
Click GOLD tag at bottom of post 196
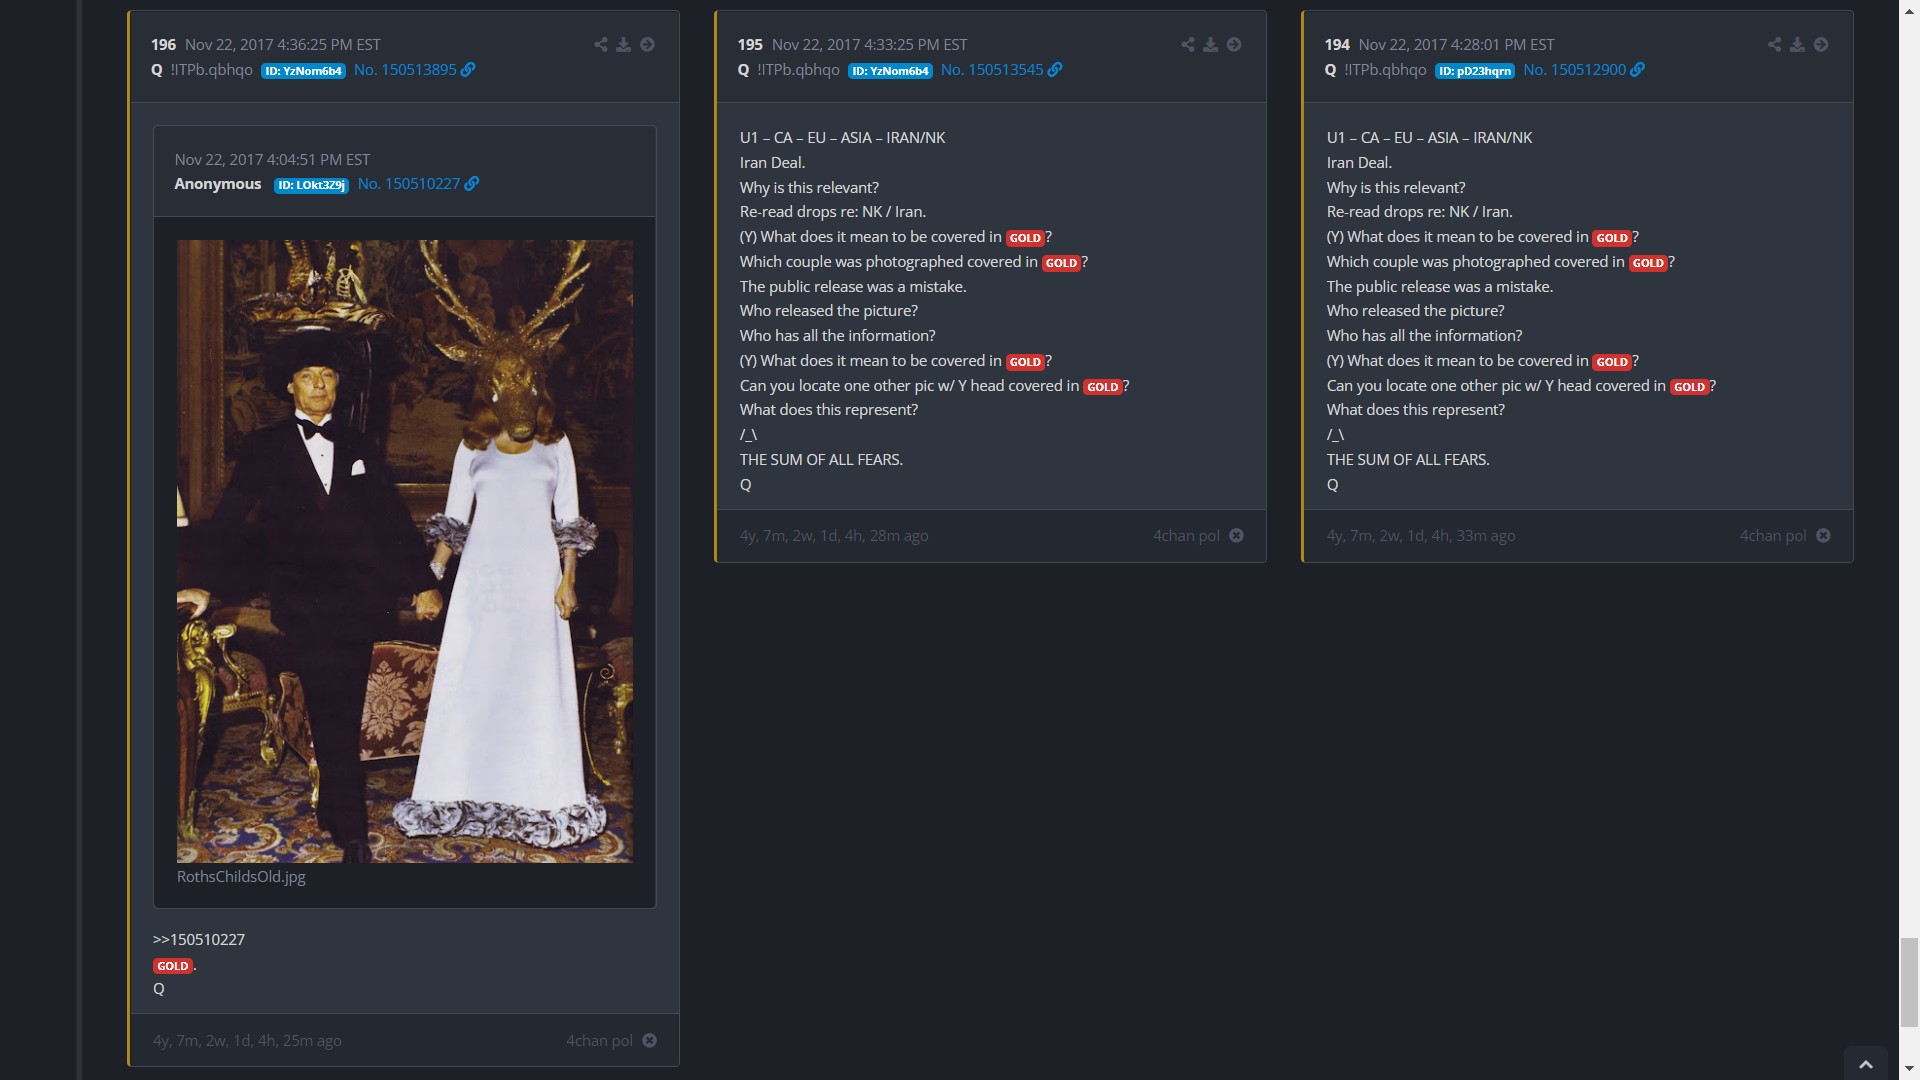coord(173,966)
